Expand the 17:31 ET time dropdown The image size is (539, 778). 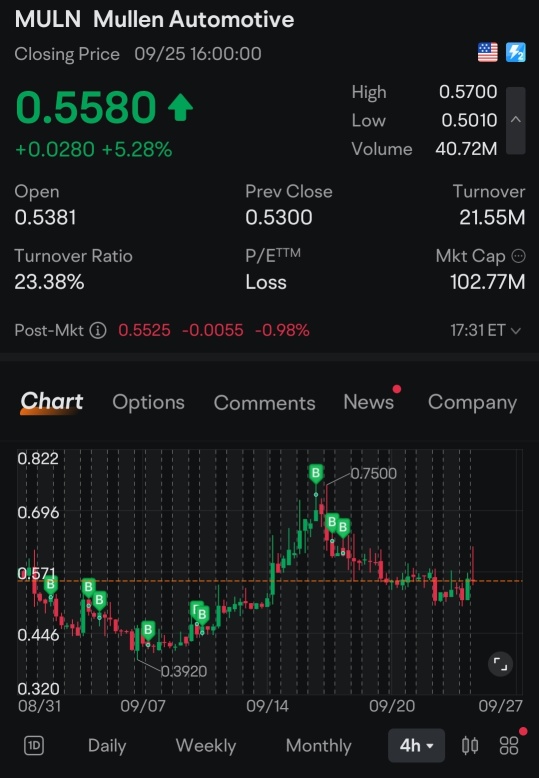485,330
